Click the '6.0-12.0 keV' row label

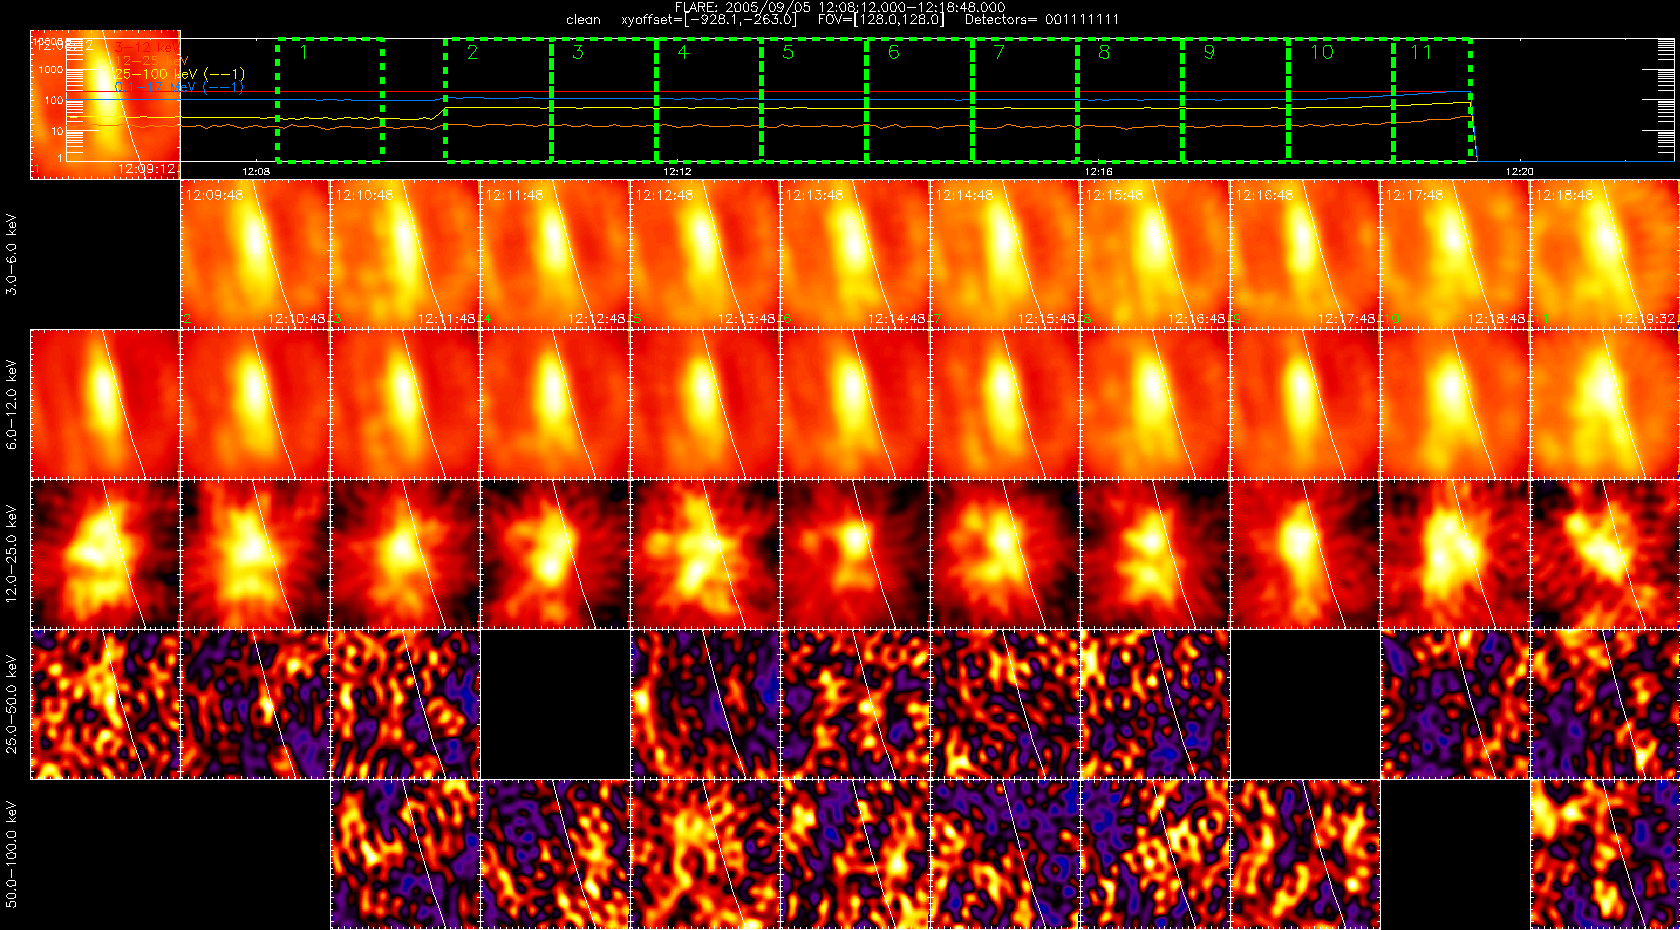tap(11, 404)
